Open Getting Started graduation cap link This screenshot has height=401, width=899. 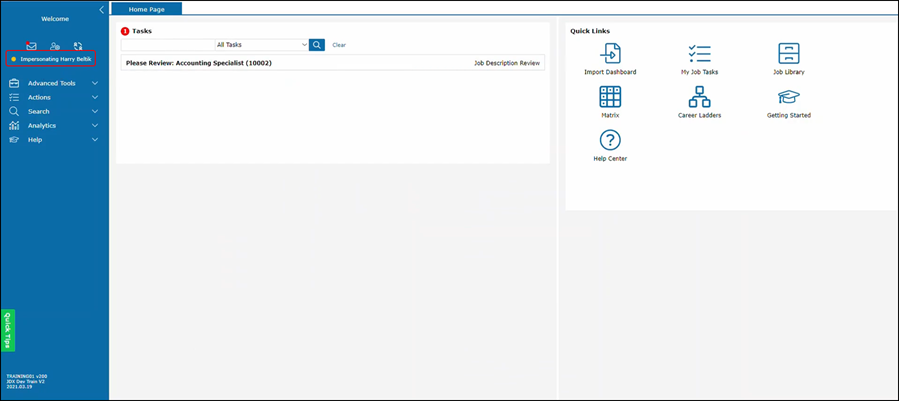[x=788, y=98]
